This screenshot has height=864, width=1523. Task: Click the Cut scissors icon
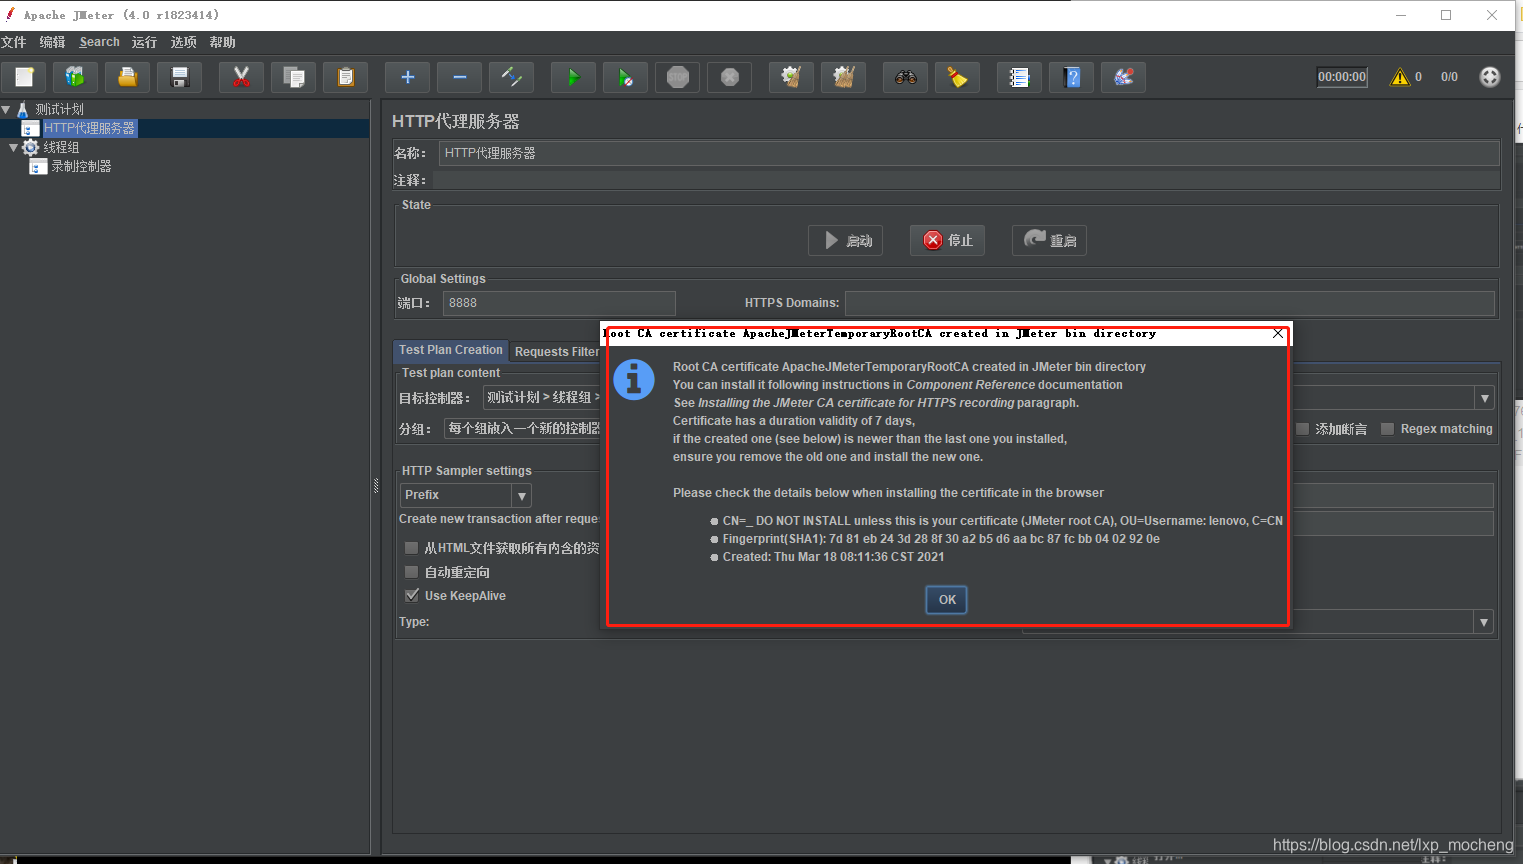241,77
